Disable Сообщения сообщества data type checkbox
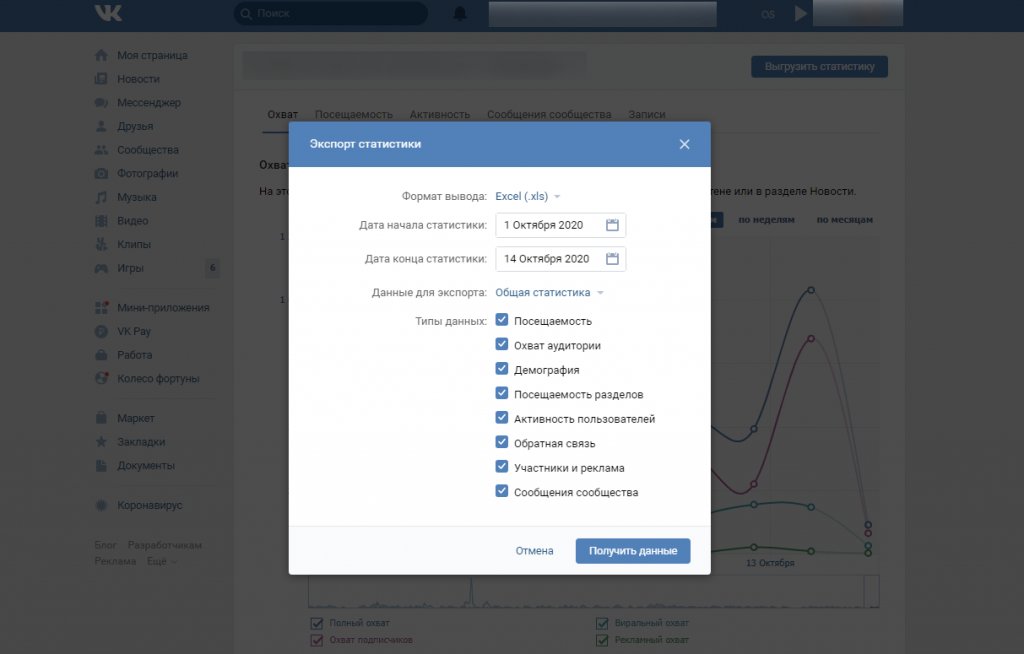 (502, 492)
